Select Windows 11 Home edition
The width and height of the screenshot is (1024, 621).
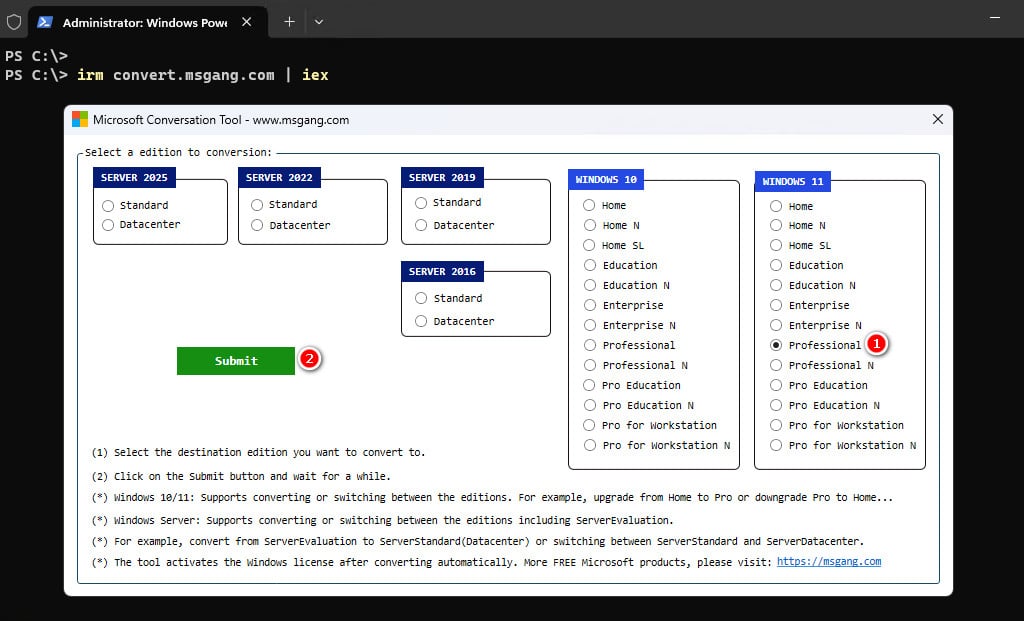point(792,206)
